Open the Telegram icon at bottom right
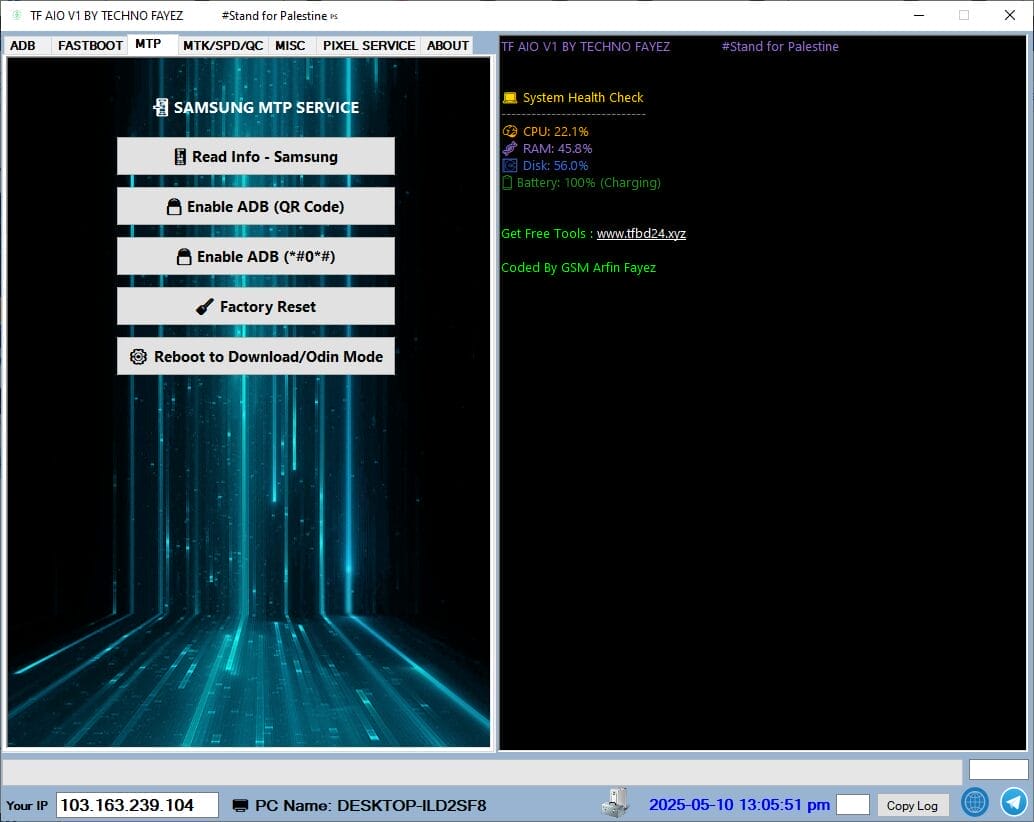This screenshot has width=1034, height=822. (x=1013, y=802)
